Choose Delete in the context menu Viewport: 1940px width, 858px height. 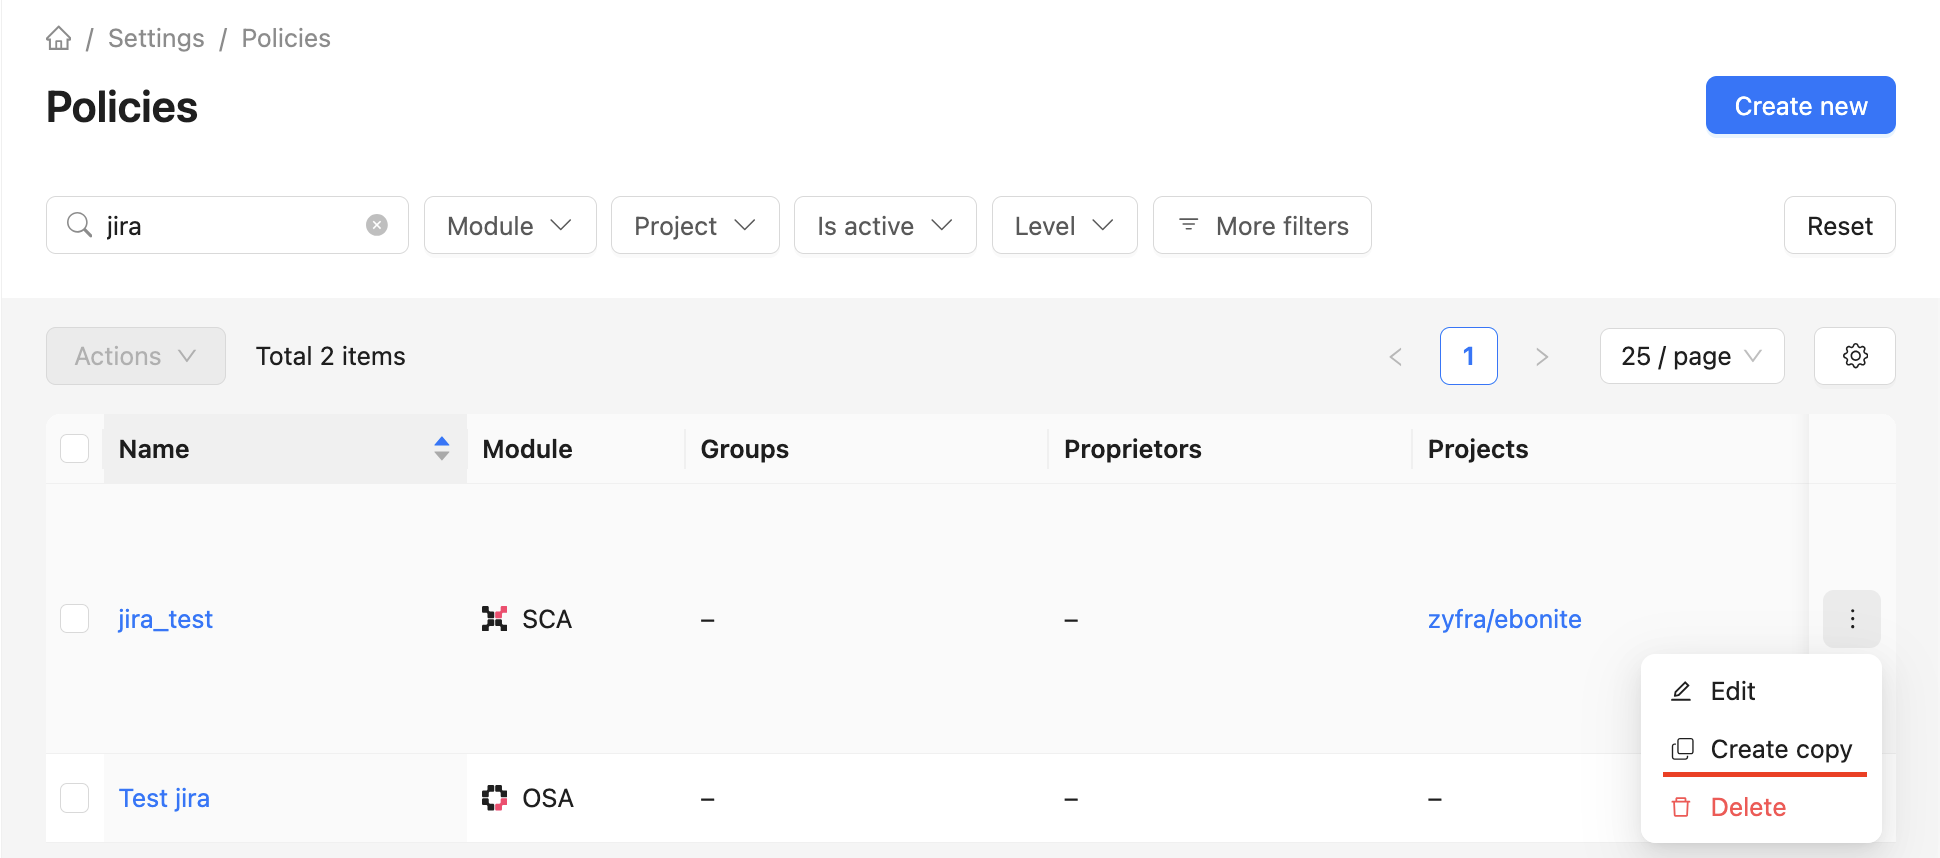[x=1761, y=807]
